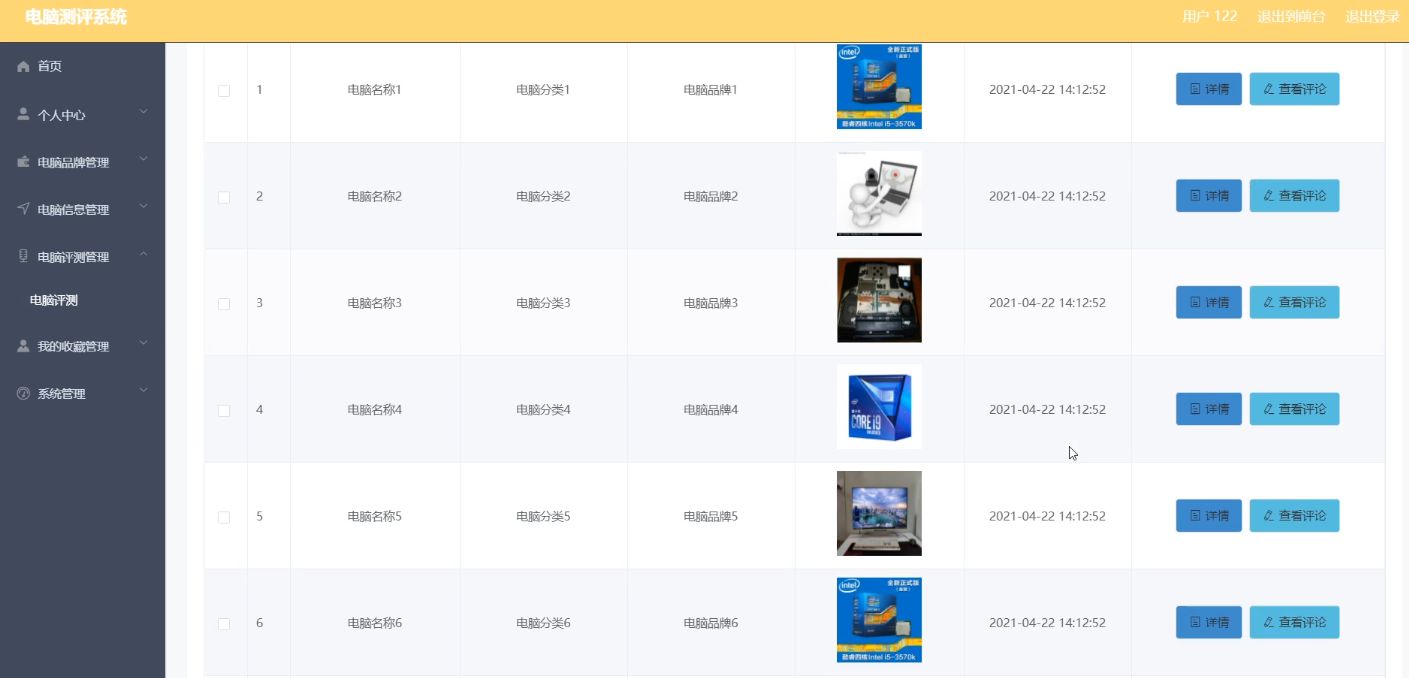Open 详情 for 电脑名称5
1409x678 pixels.
click(x=1209, y=516)
